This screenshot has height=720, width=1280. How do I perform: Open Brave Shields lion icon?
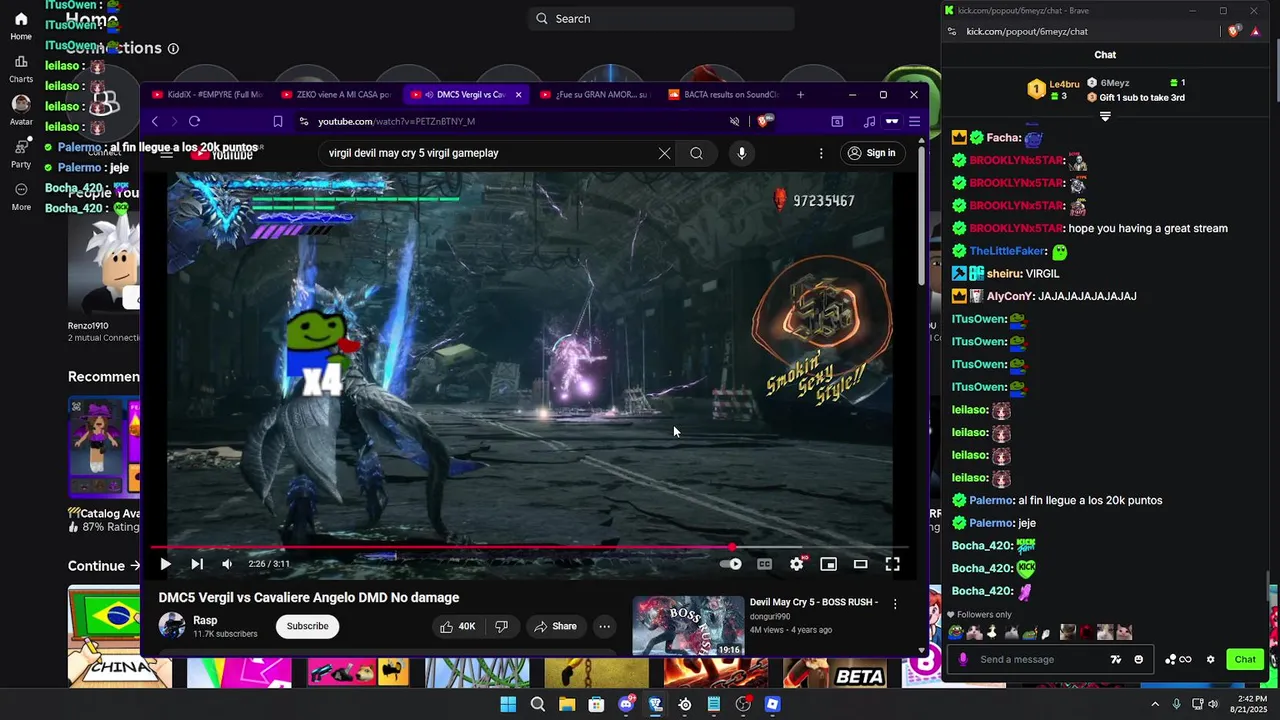coord(766,121)
